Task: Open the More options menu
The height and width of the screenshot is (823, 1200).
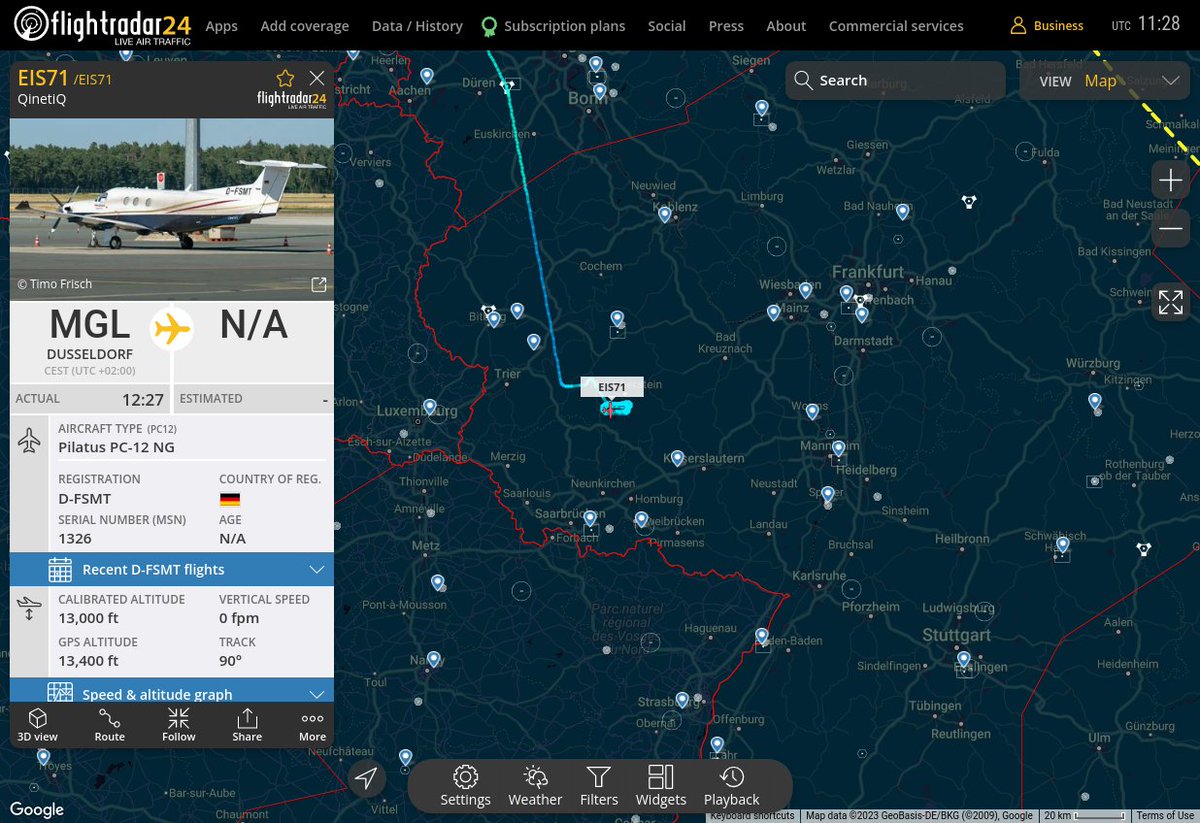Action: click(312, 724)
